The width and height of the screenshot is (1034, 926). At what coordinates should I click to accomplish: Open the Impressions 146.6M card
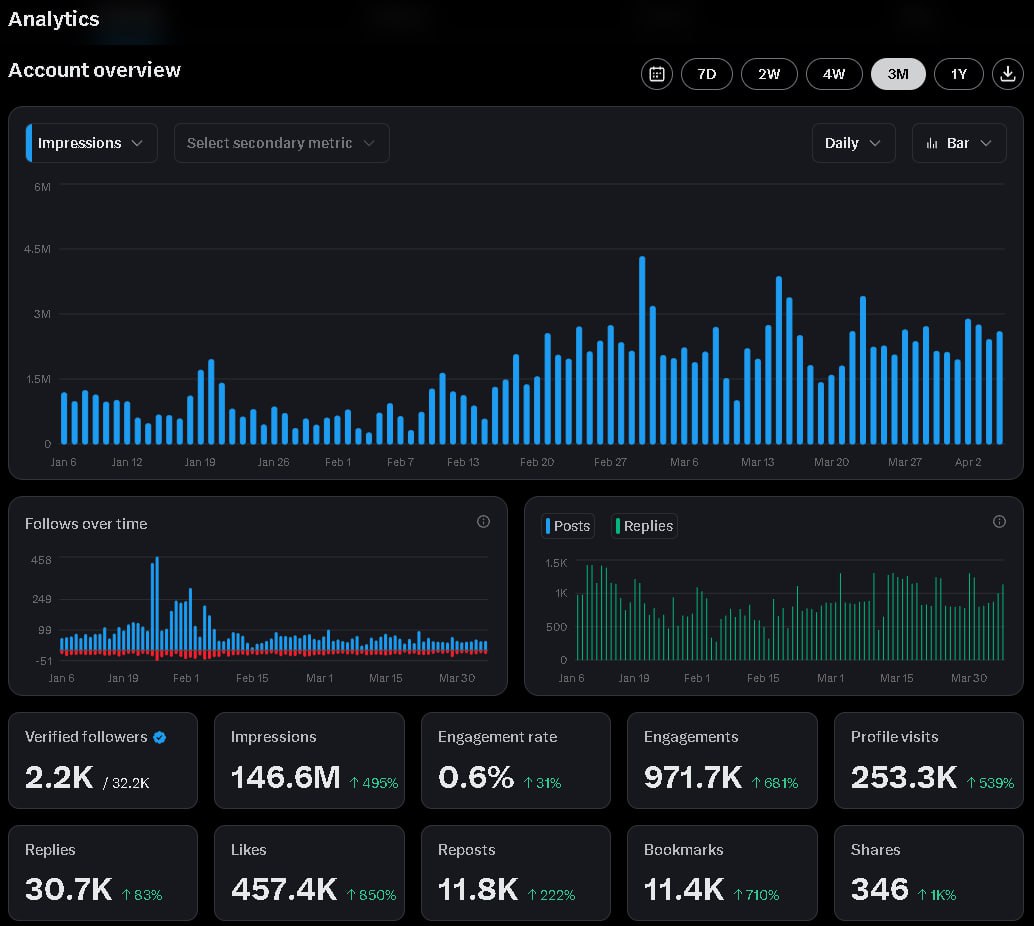coord(309,760)
